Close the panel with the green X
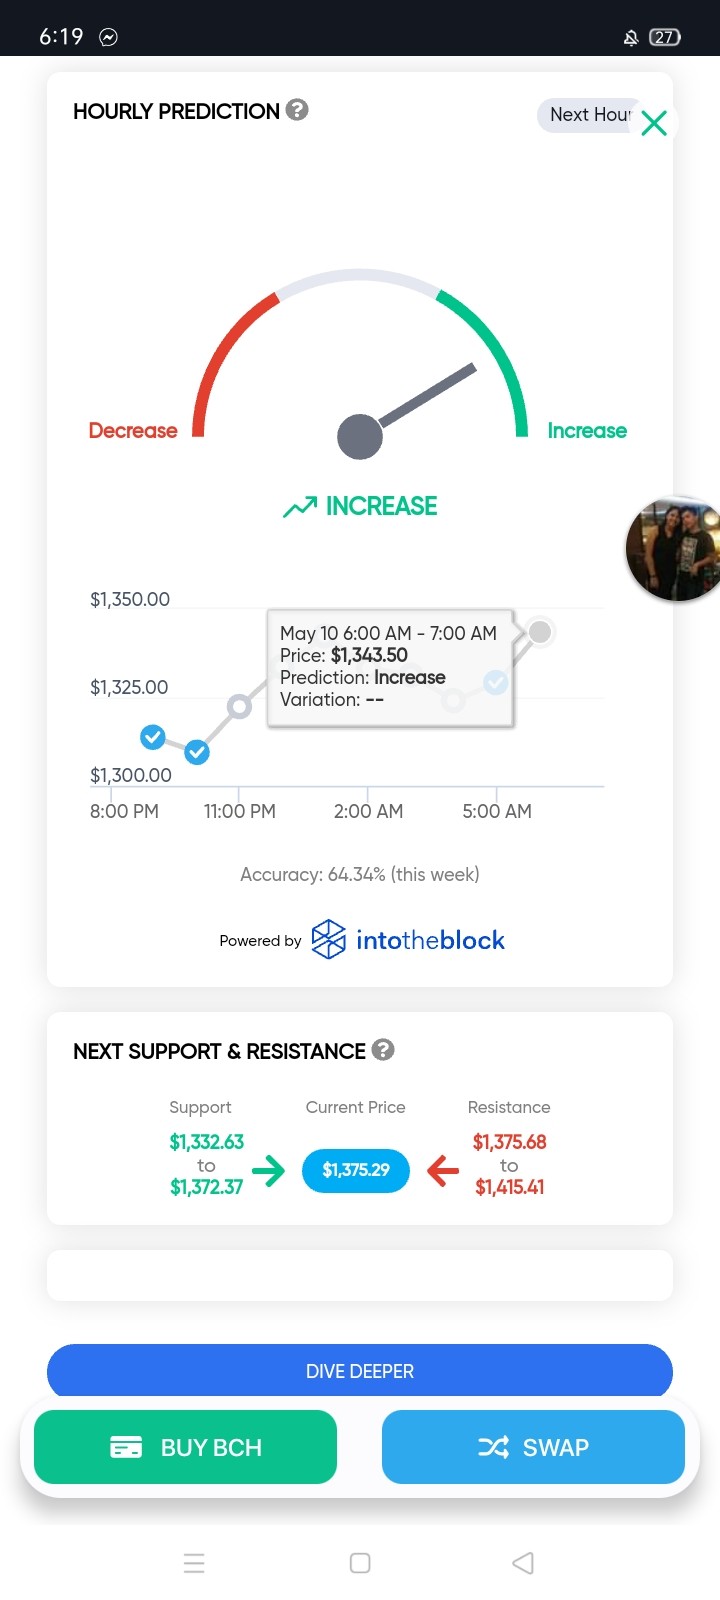This screenshot has width=720, height=1600. pyautogui.click(x=654, y=123)
